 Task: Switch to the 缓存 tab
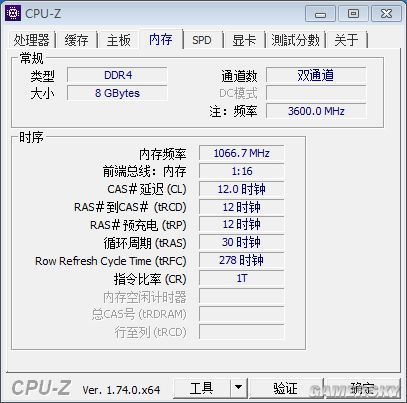[77, 40]
